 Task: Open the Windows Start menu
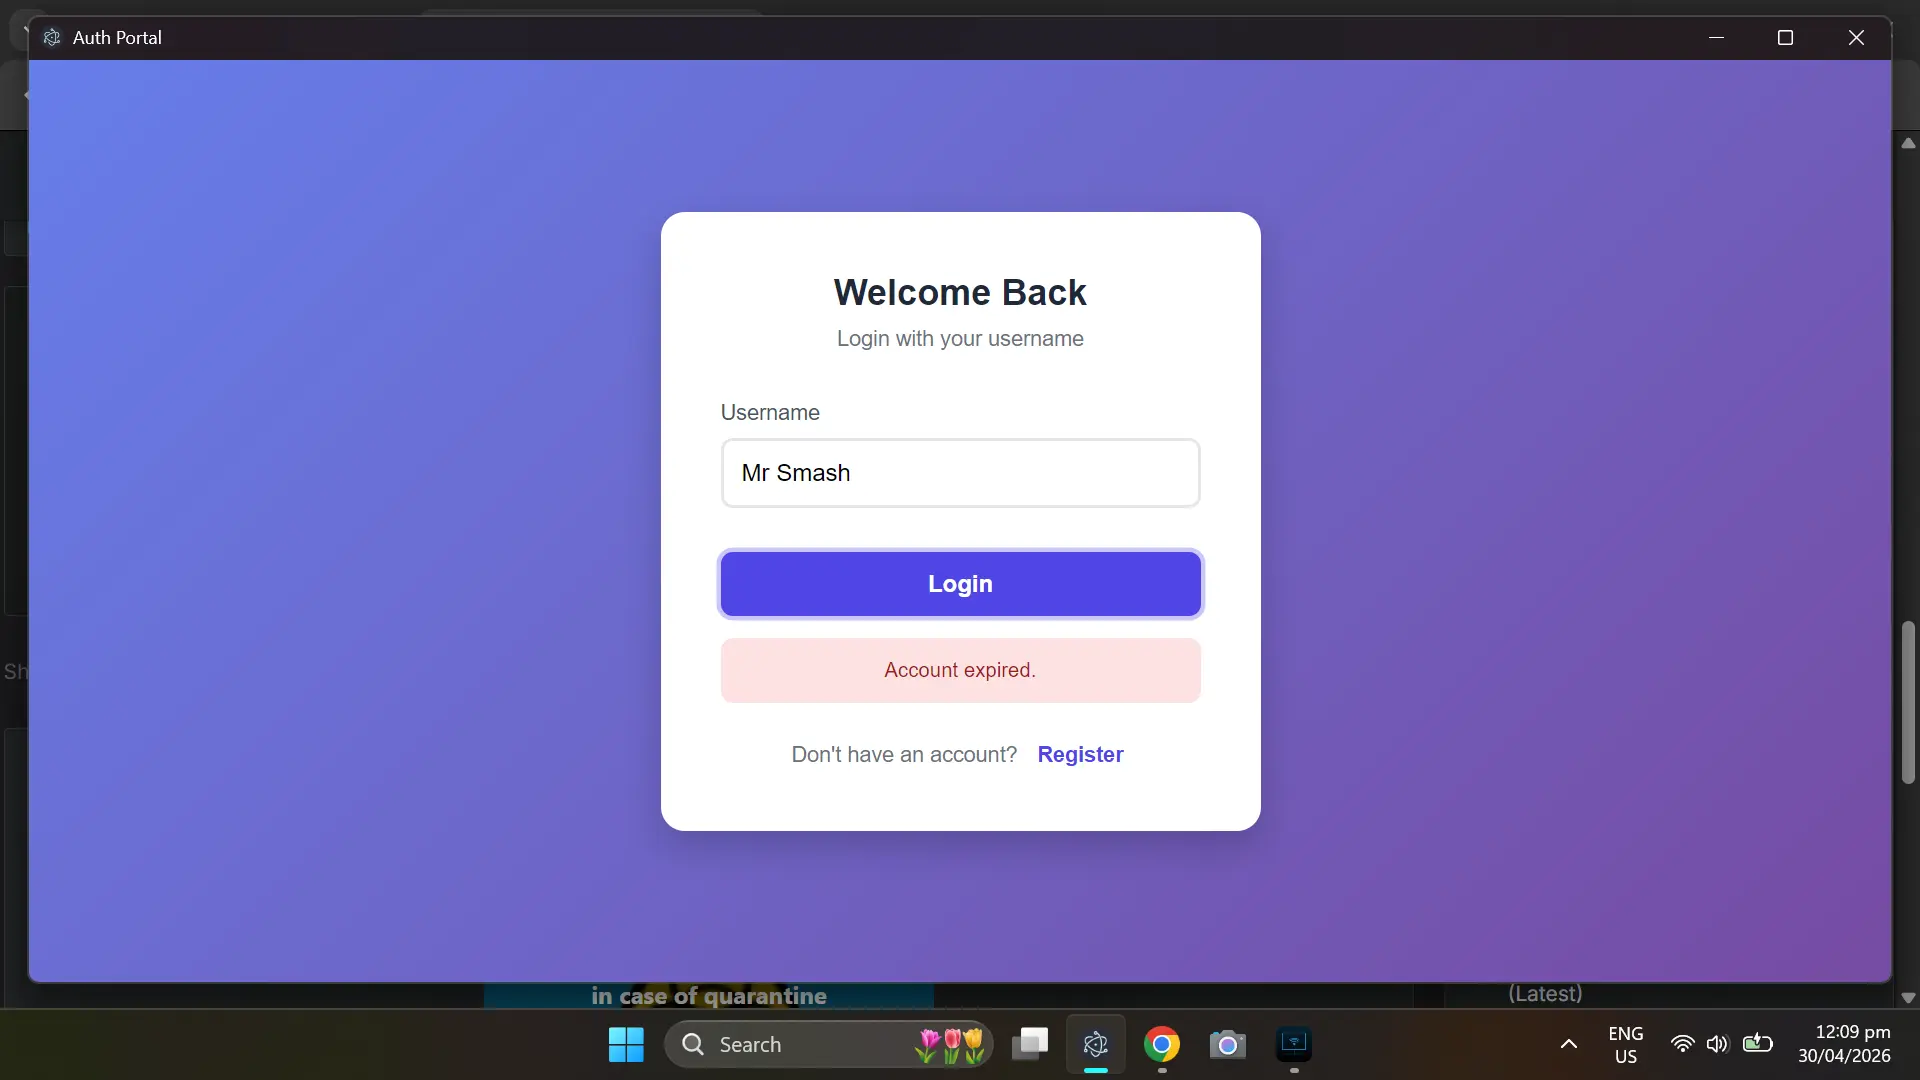pyautogui.click(x=626, y=1045)
